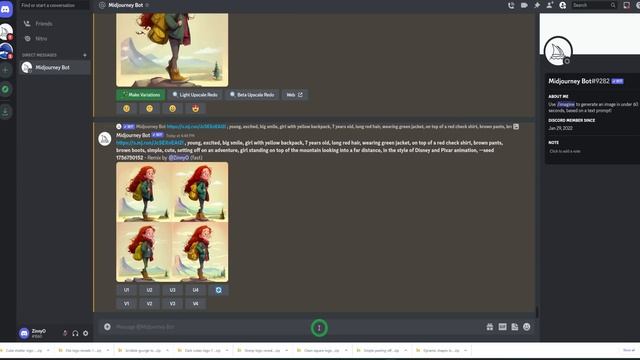
Task: Open the Web link button
Action: click(295, 95)
